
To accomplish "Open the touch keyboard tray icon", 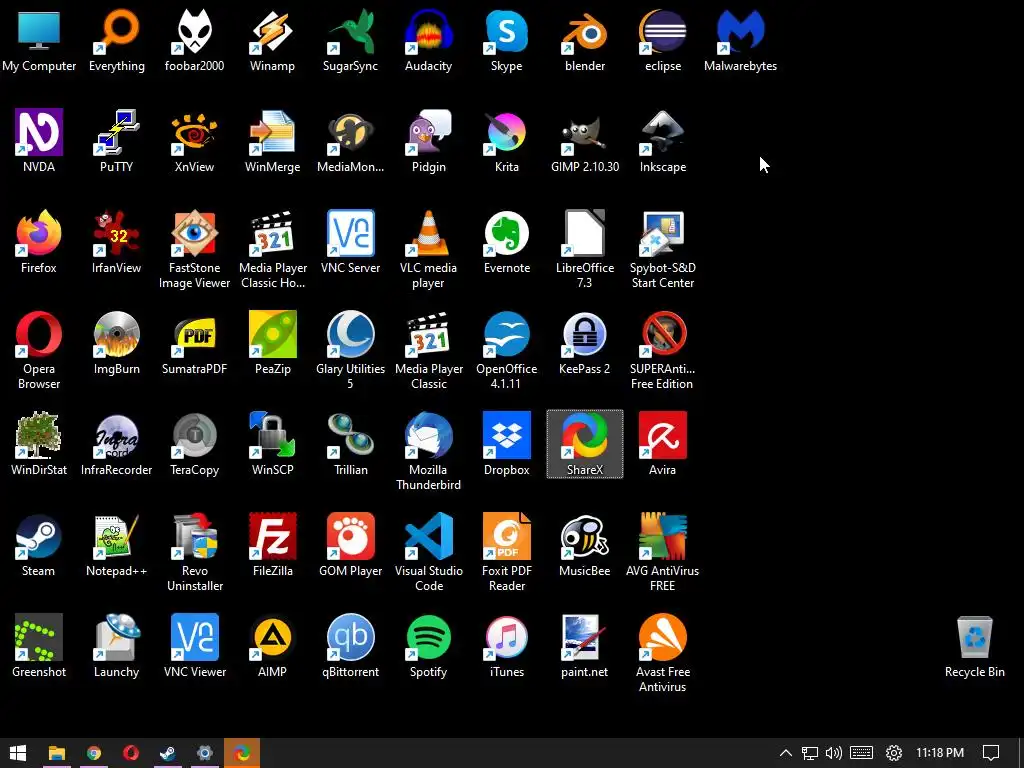I will coord(861,753).
